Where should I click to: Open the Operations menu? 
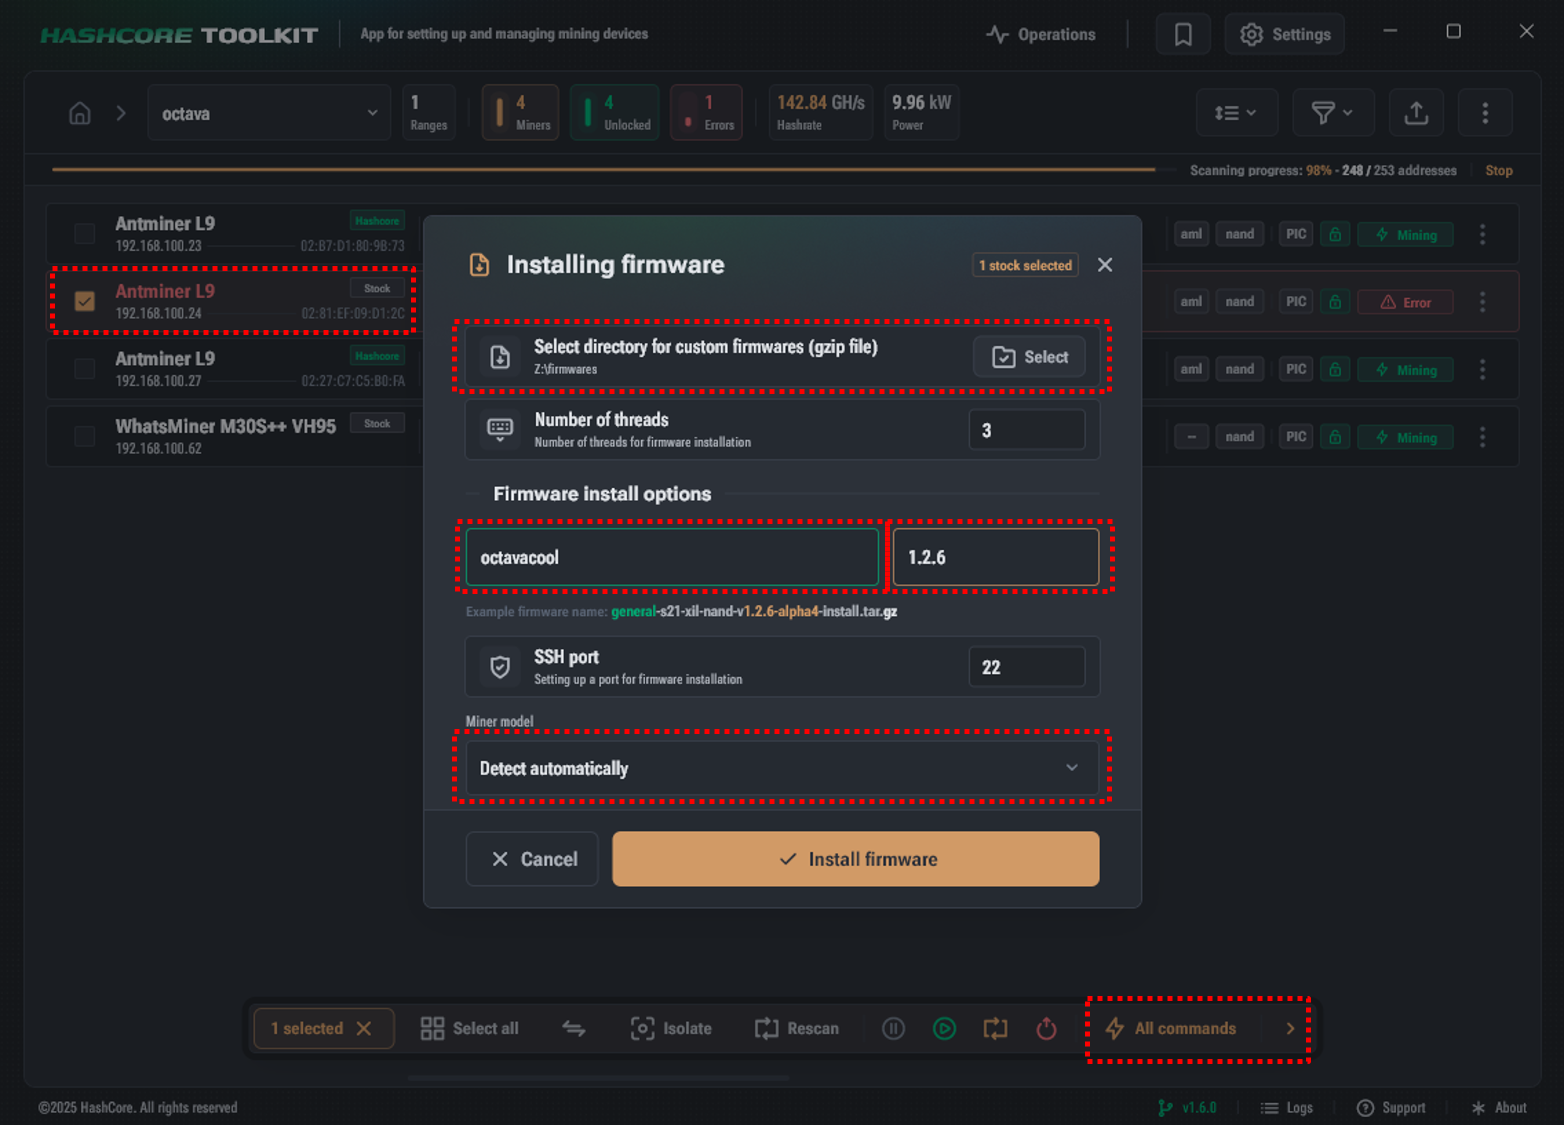point(1041,35)
